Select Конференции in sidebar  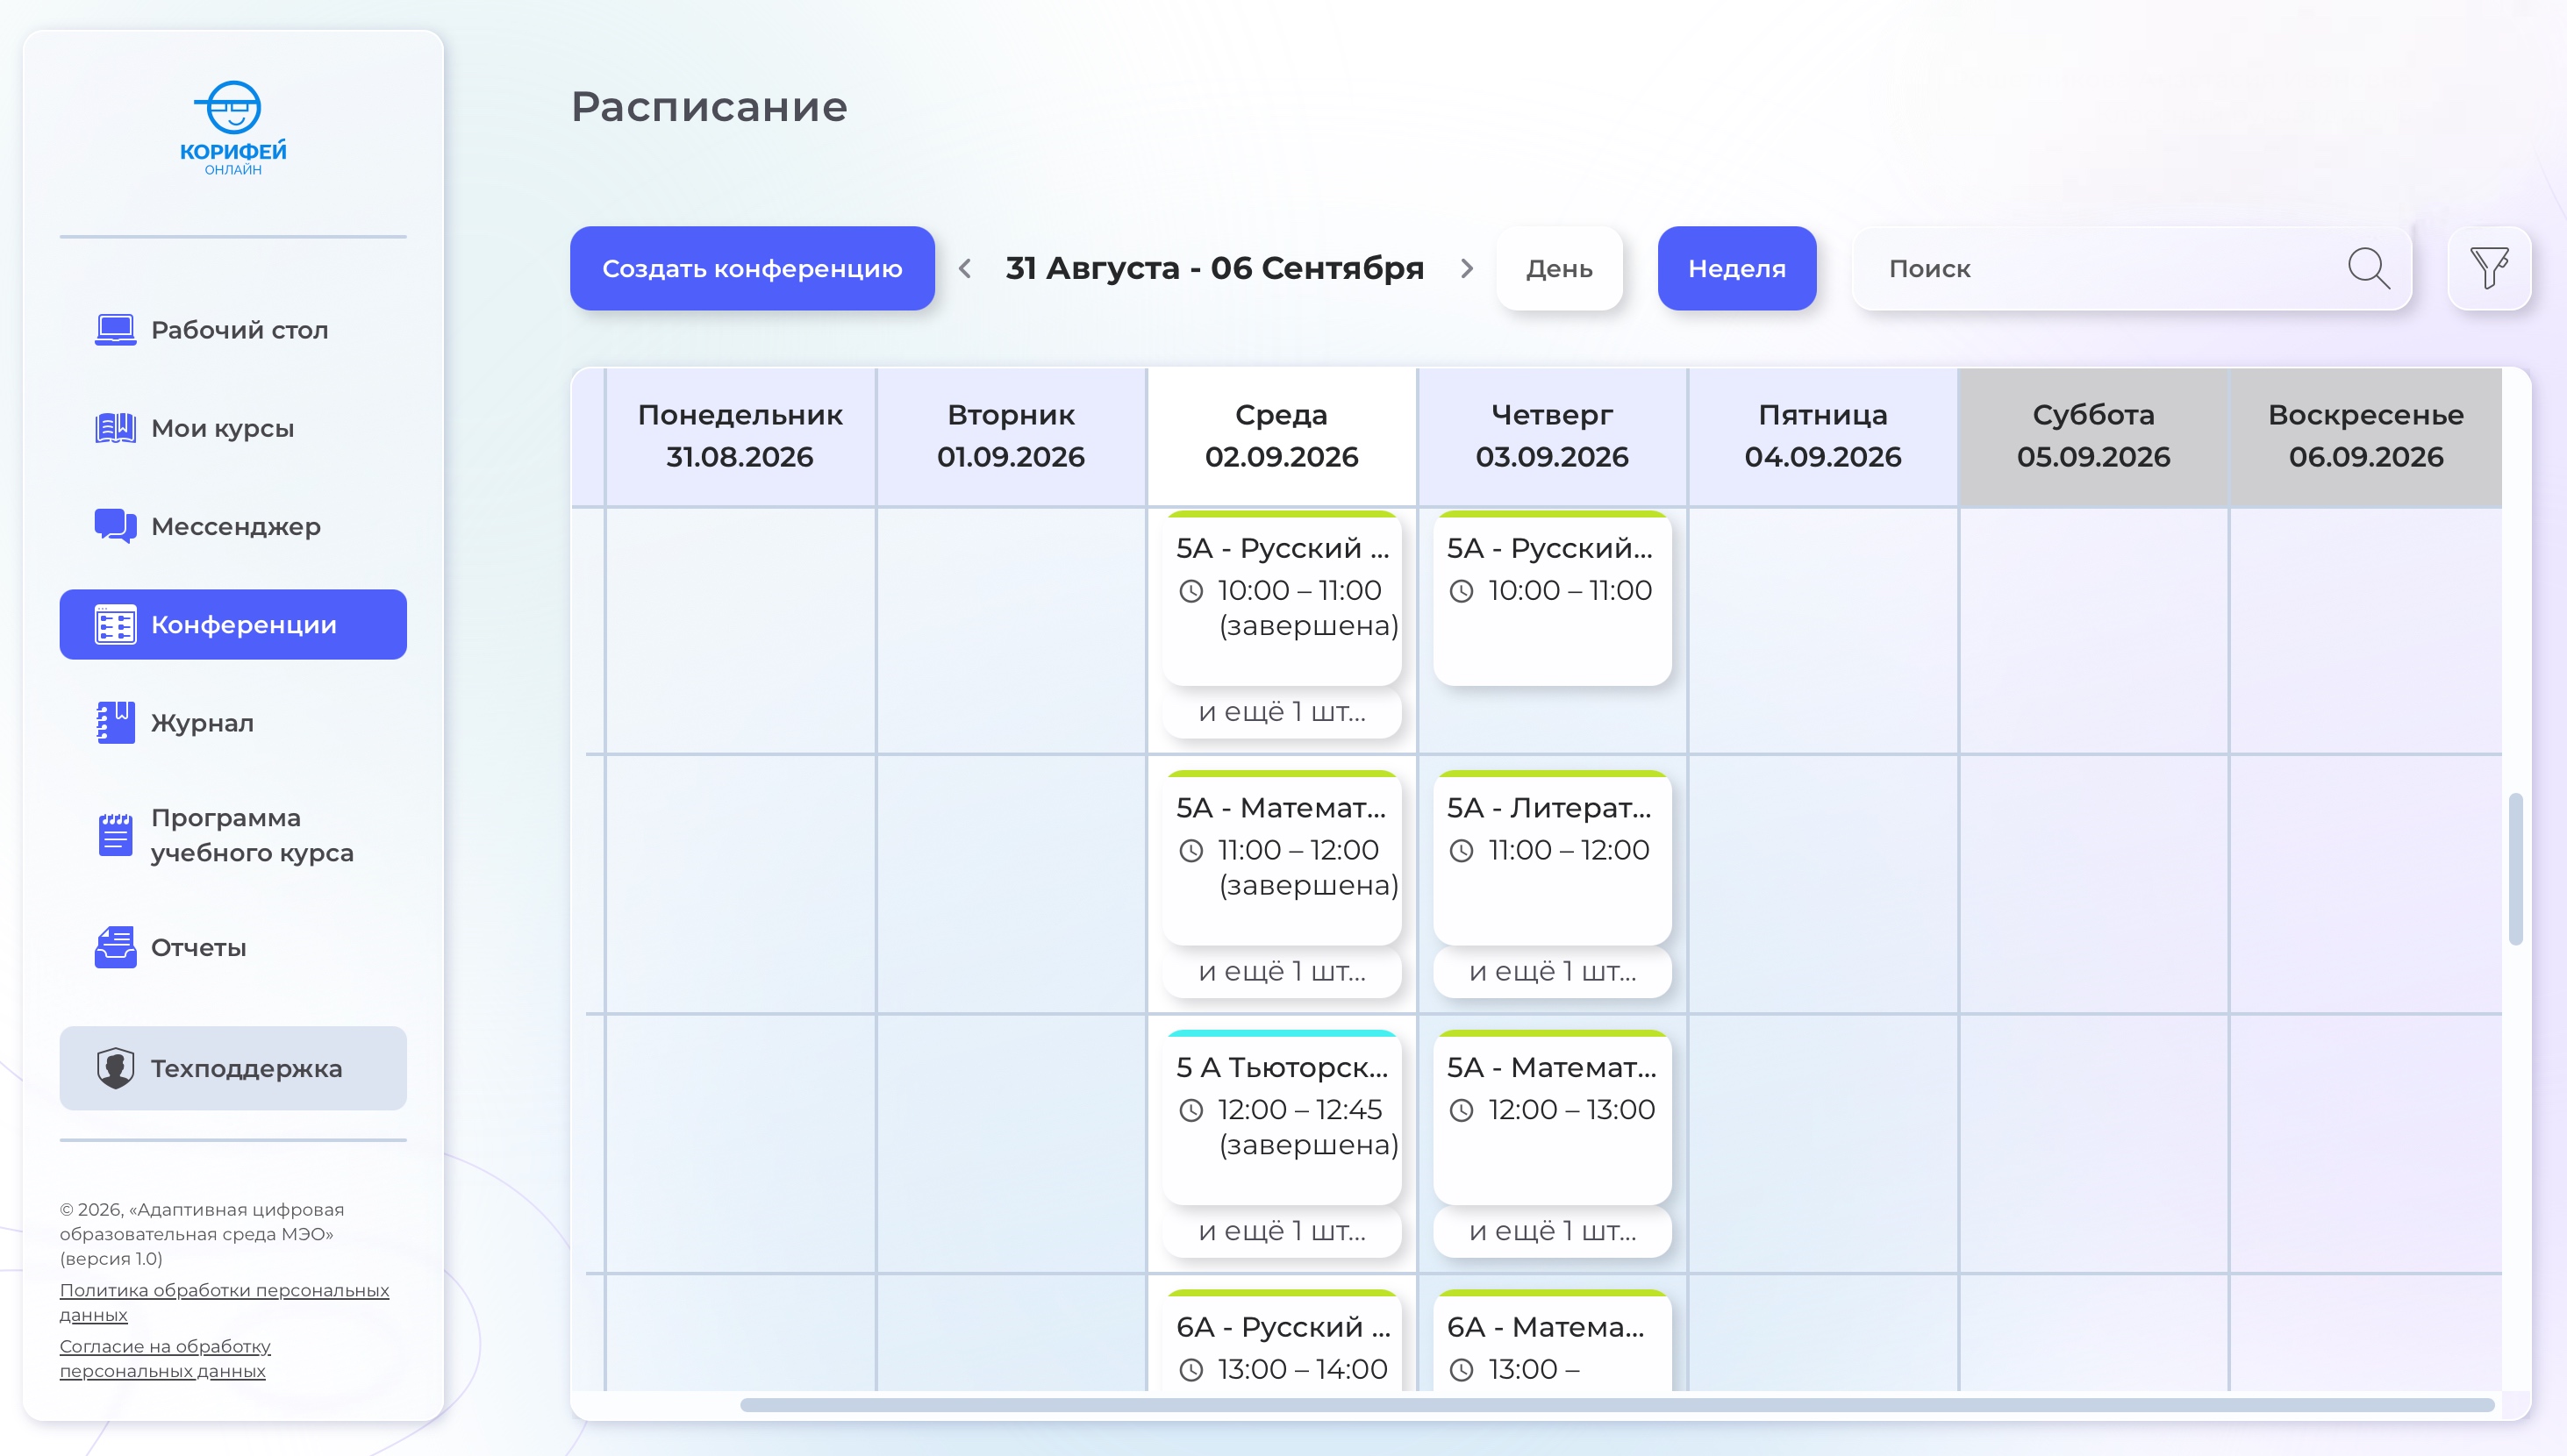[x=233, y=625]
